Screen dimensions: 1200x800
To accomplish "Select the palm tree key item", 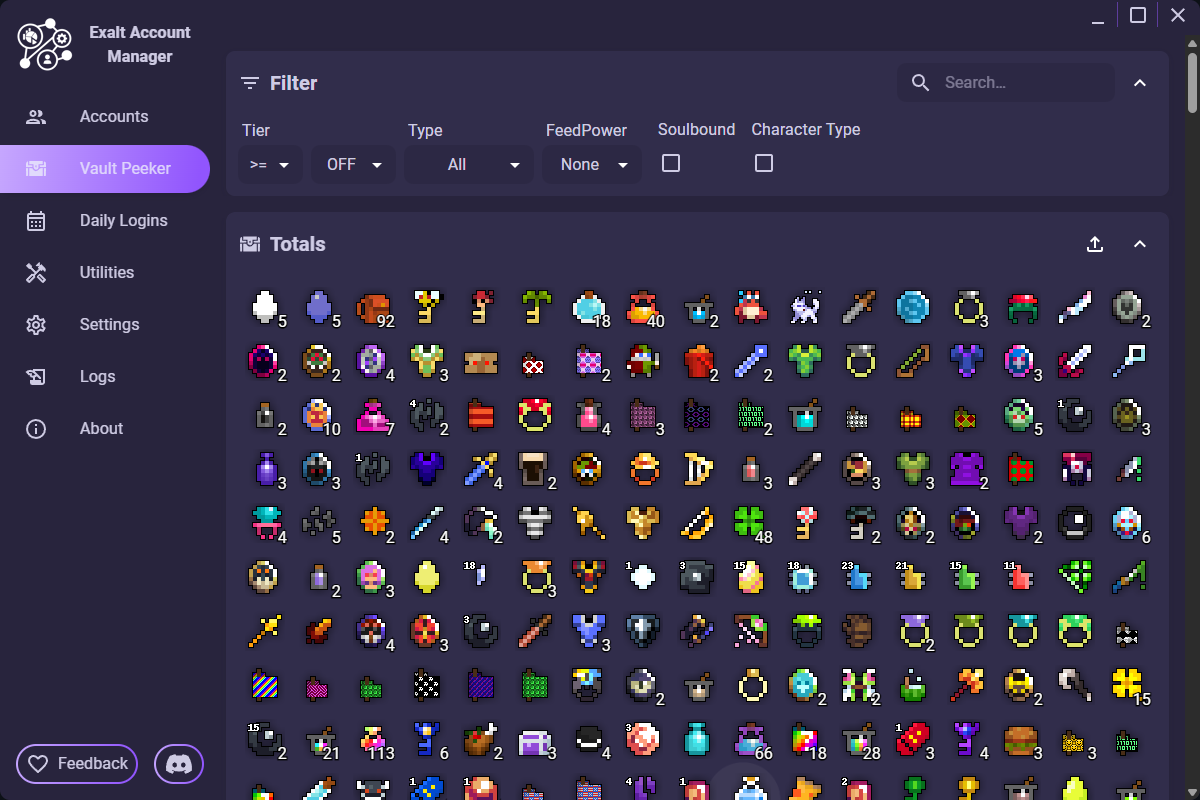I will click(536, 307).
